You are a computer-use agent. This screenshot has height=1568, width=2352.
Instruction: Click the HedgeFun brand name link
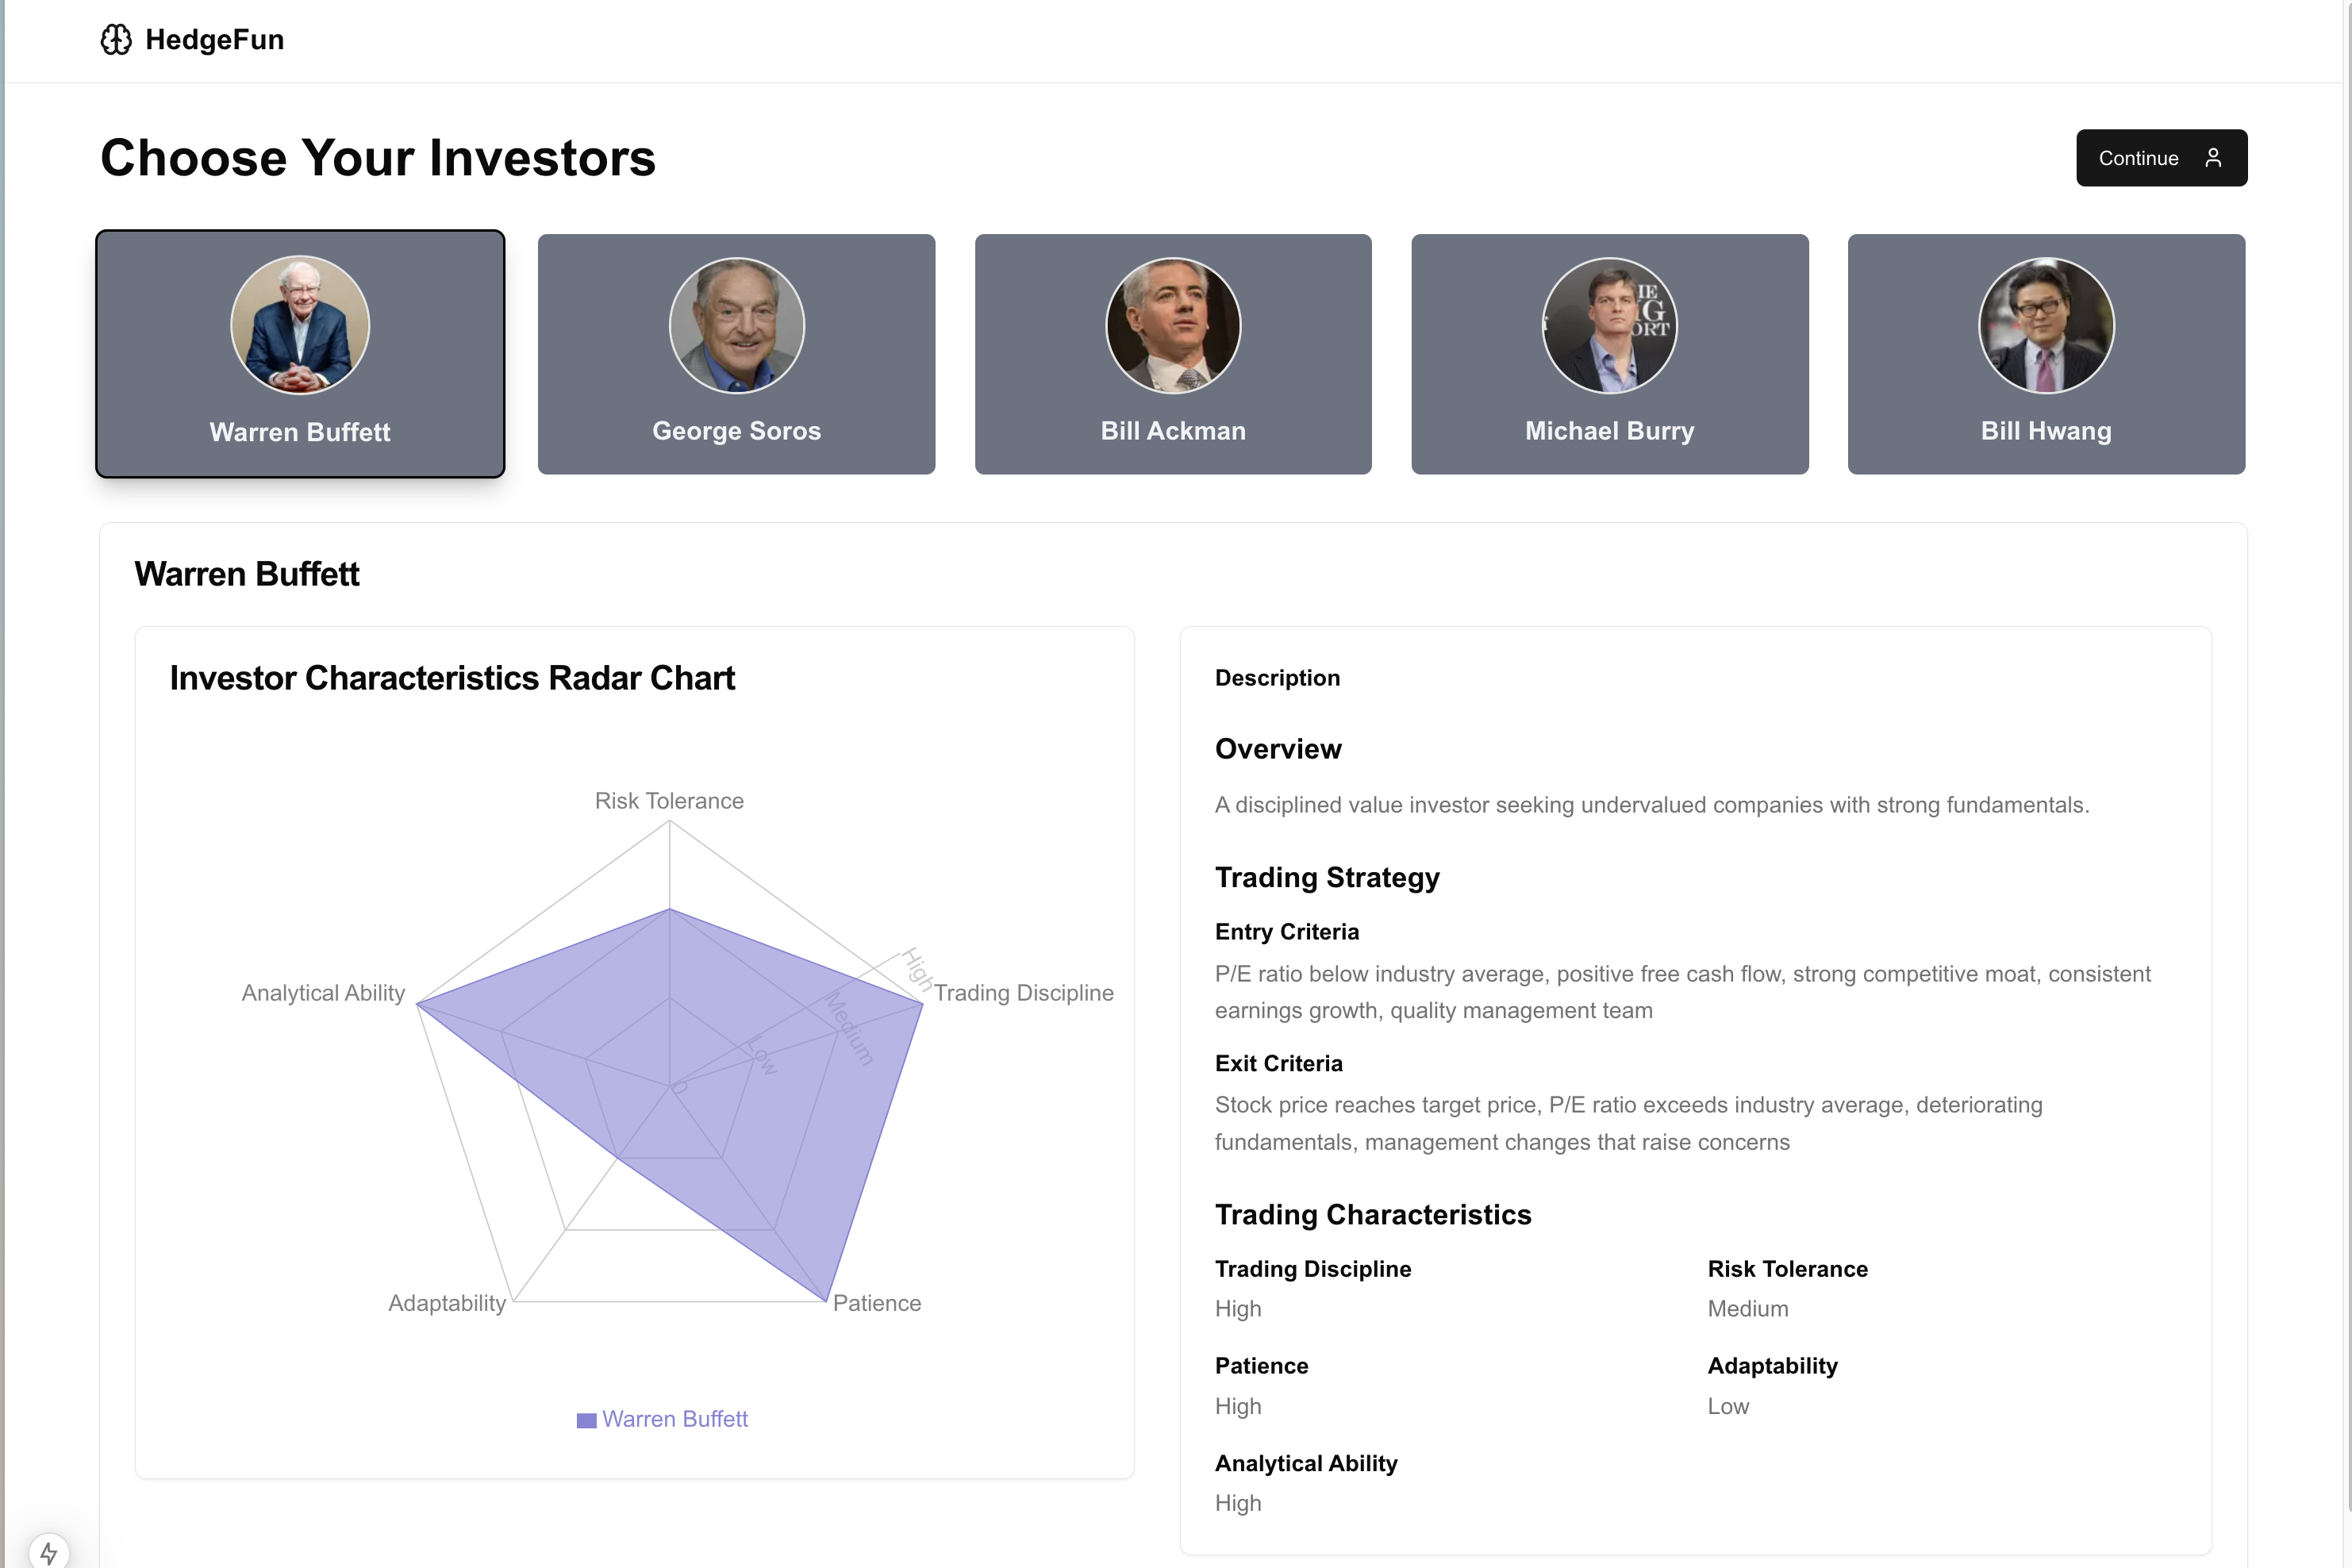[215, 40]
